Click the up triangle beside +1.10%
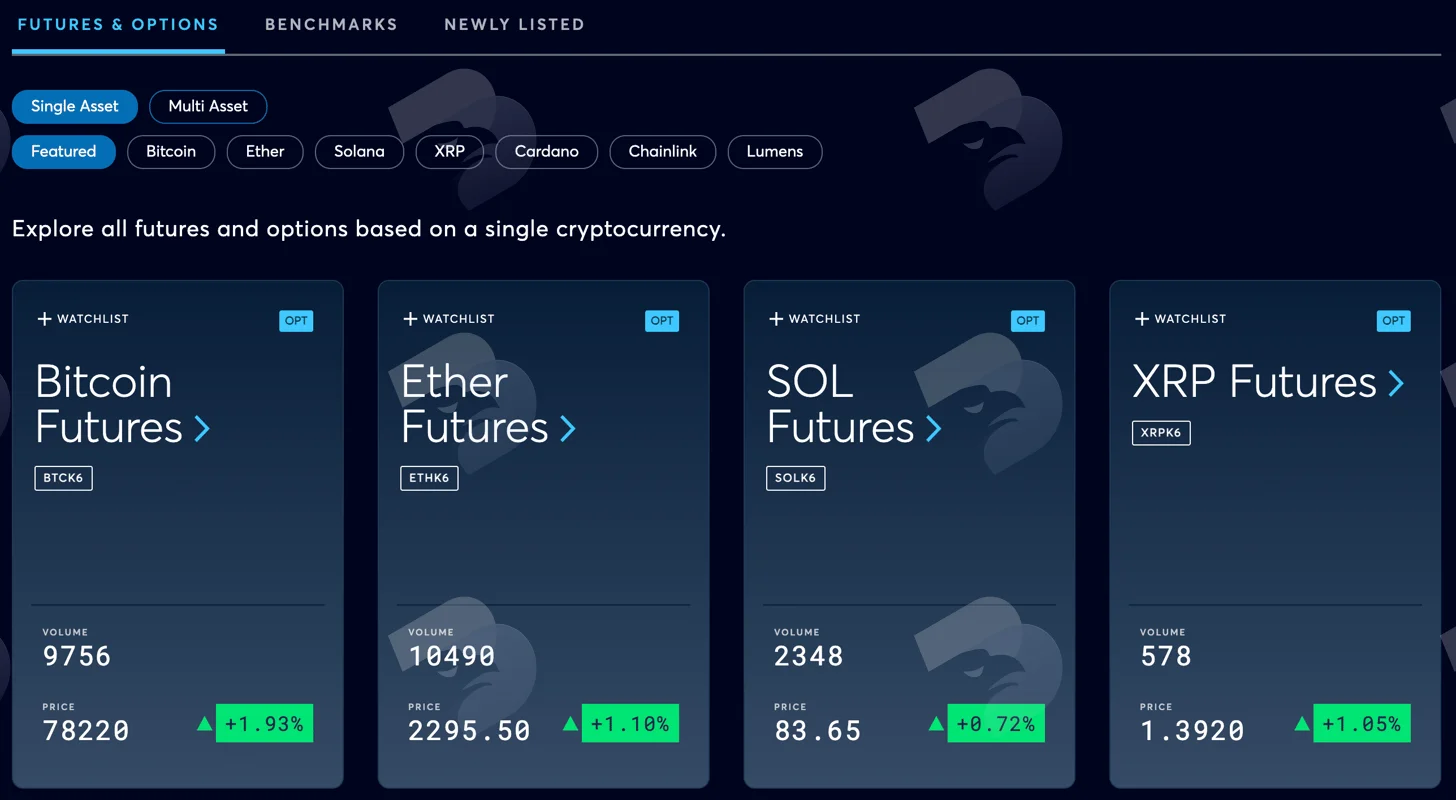This screenshot has height=800, width=1456. 571,723
